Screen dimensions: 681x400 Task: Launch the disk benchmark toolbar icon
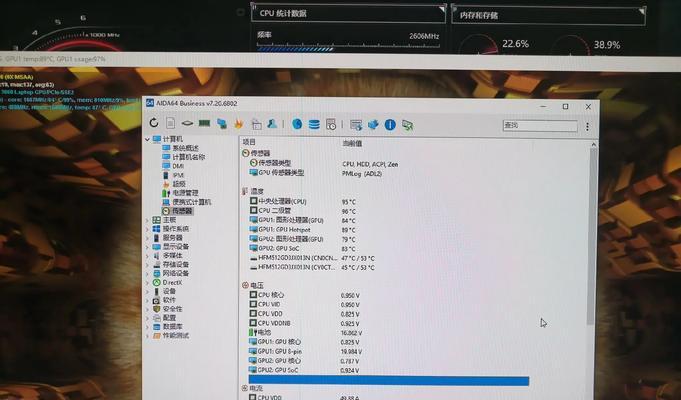(187, 123)
